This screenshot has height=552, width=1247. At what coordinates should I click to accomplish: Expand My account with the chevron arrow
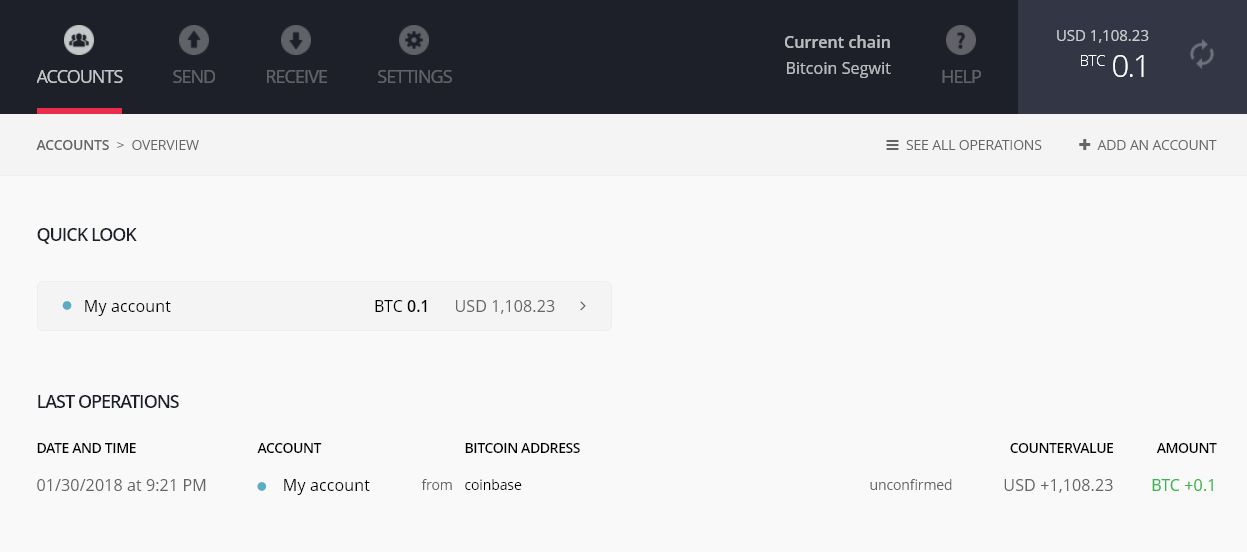(583, 306)
